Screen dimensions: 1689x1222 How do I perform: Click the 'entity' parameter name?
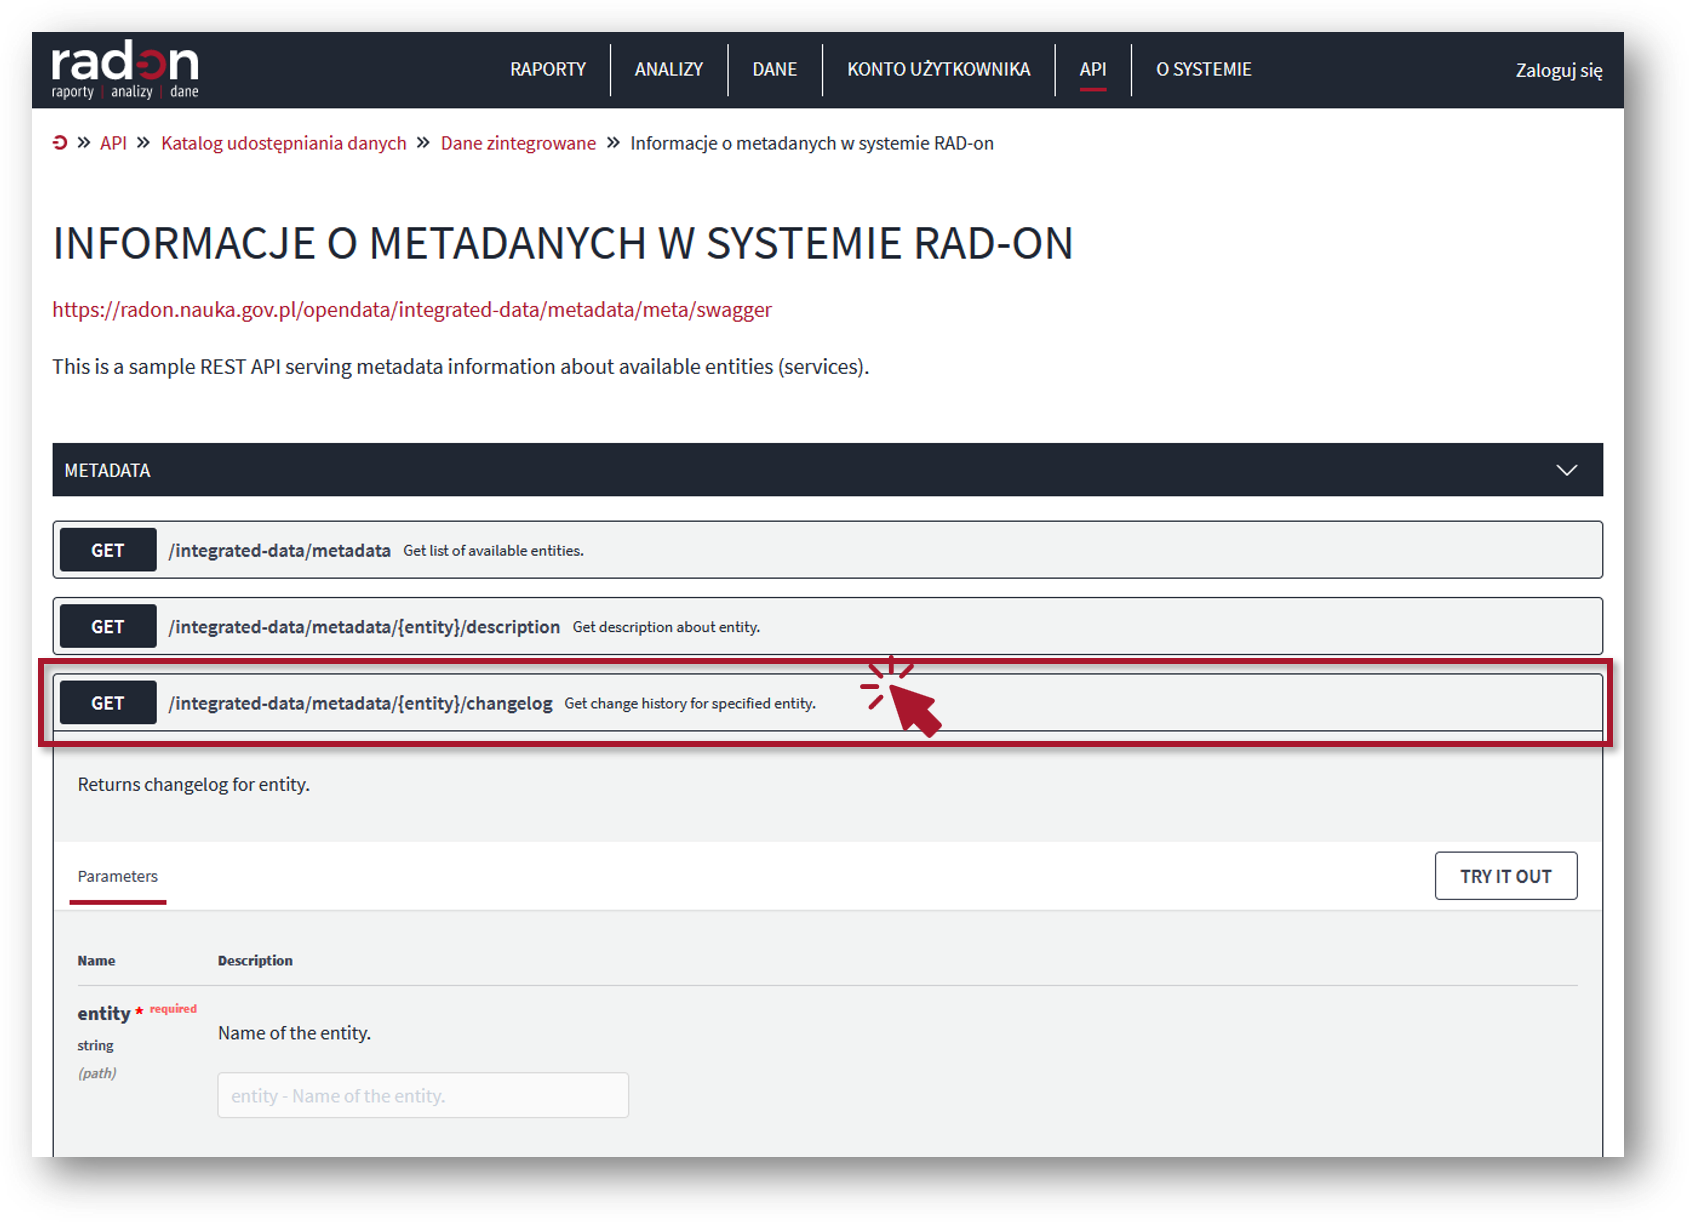pos(104,1013)
